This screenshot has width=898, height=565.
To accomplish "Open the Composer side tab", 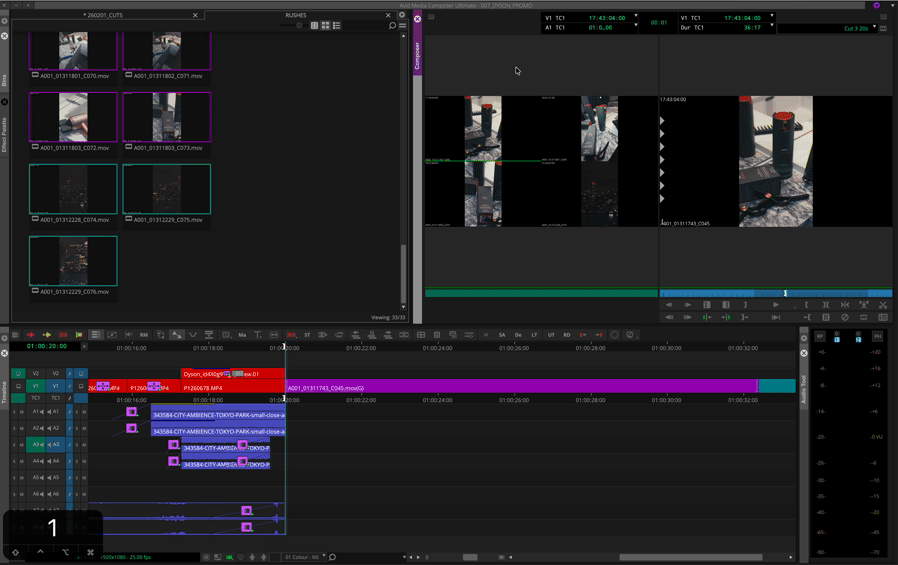I will [x=417, y=56].
